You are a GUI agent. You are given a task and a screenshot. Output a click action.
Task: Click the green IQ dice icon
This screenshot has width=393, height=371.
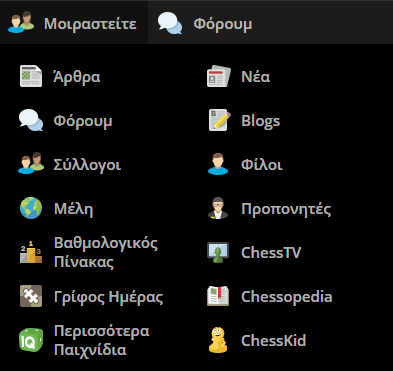point(31,340)
